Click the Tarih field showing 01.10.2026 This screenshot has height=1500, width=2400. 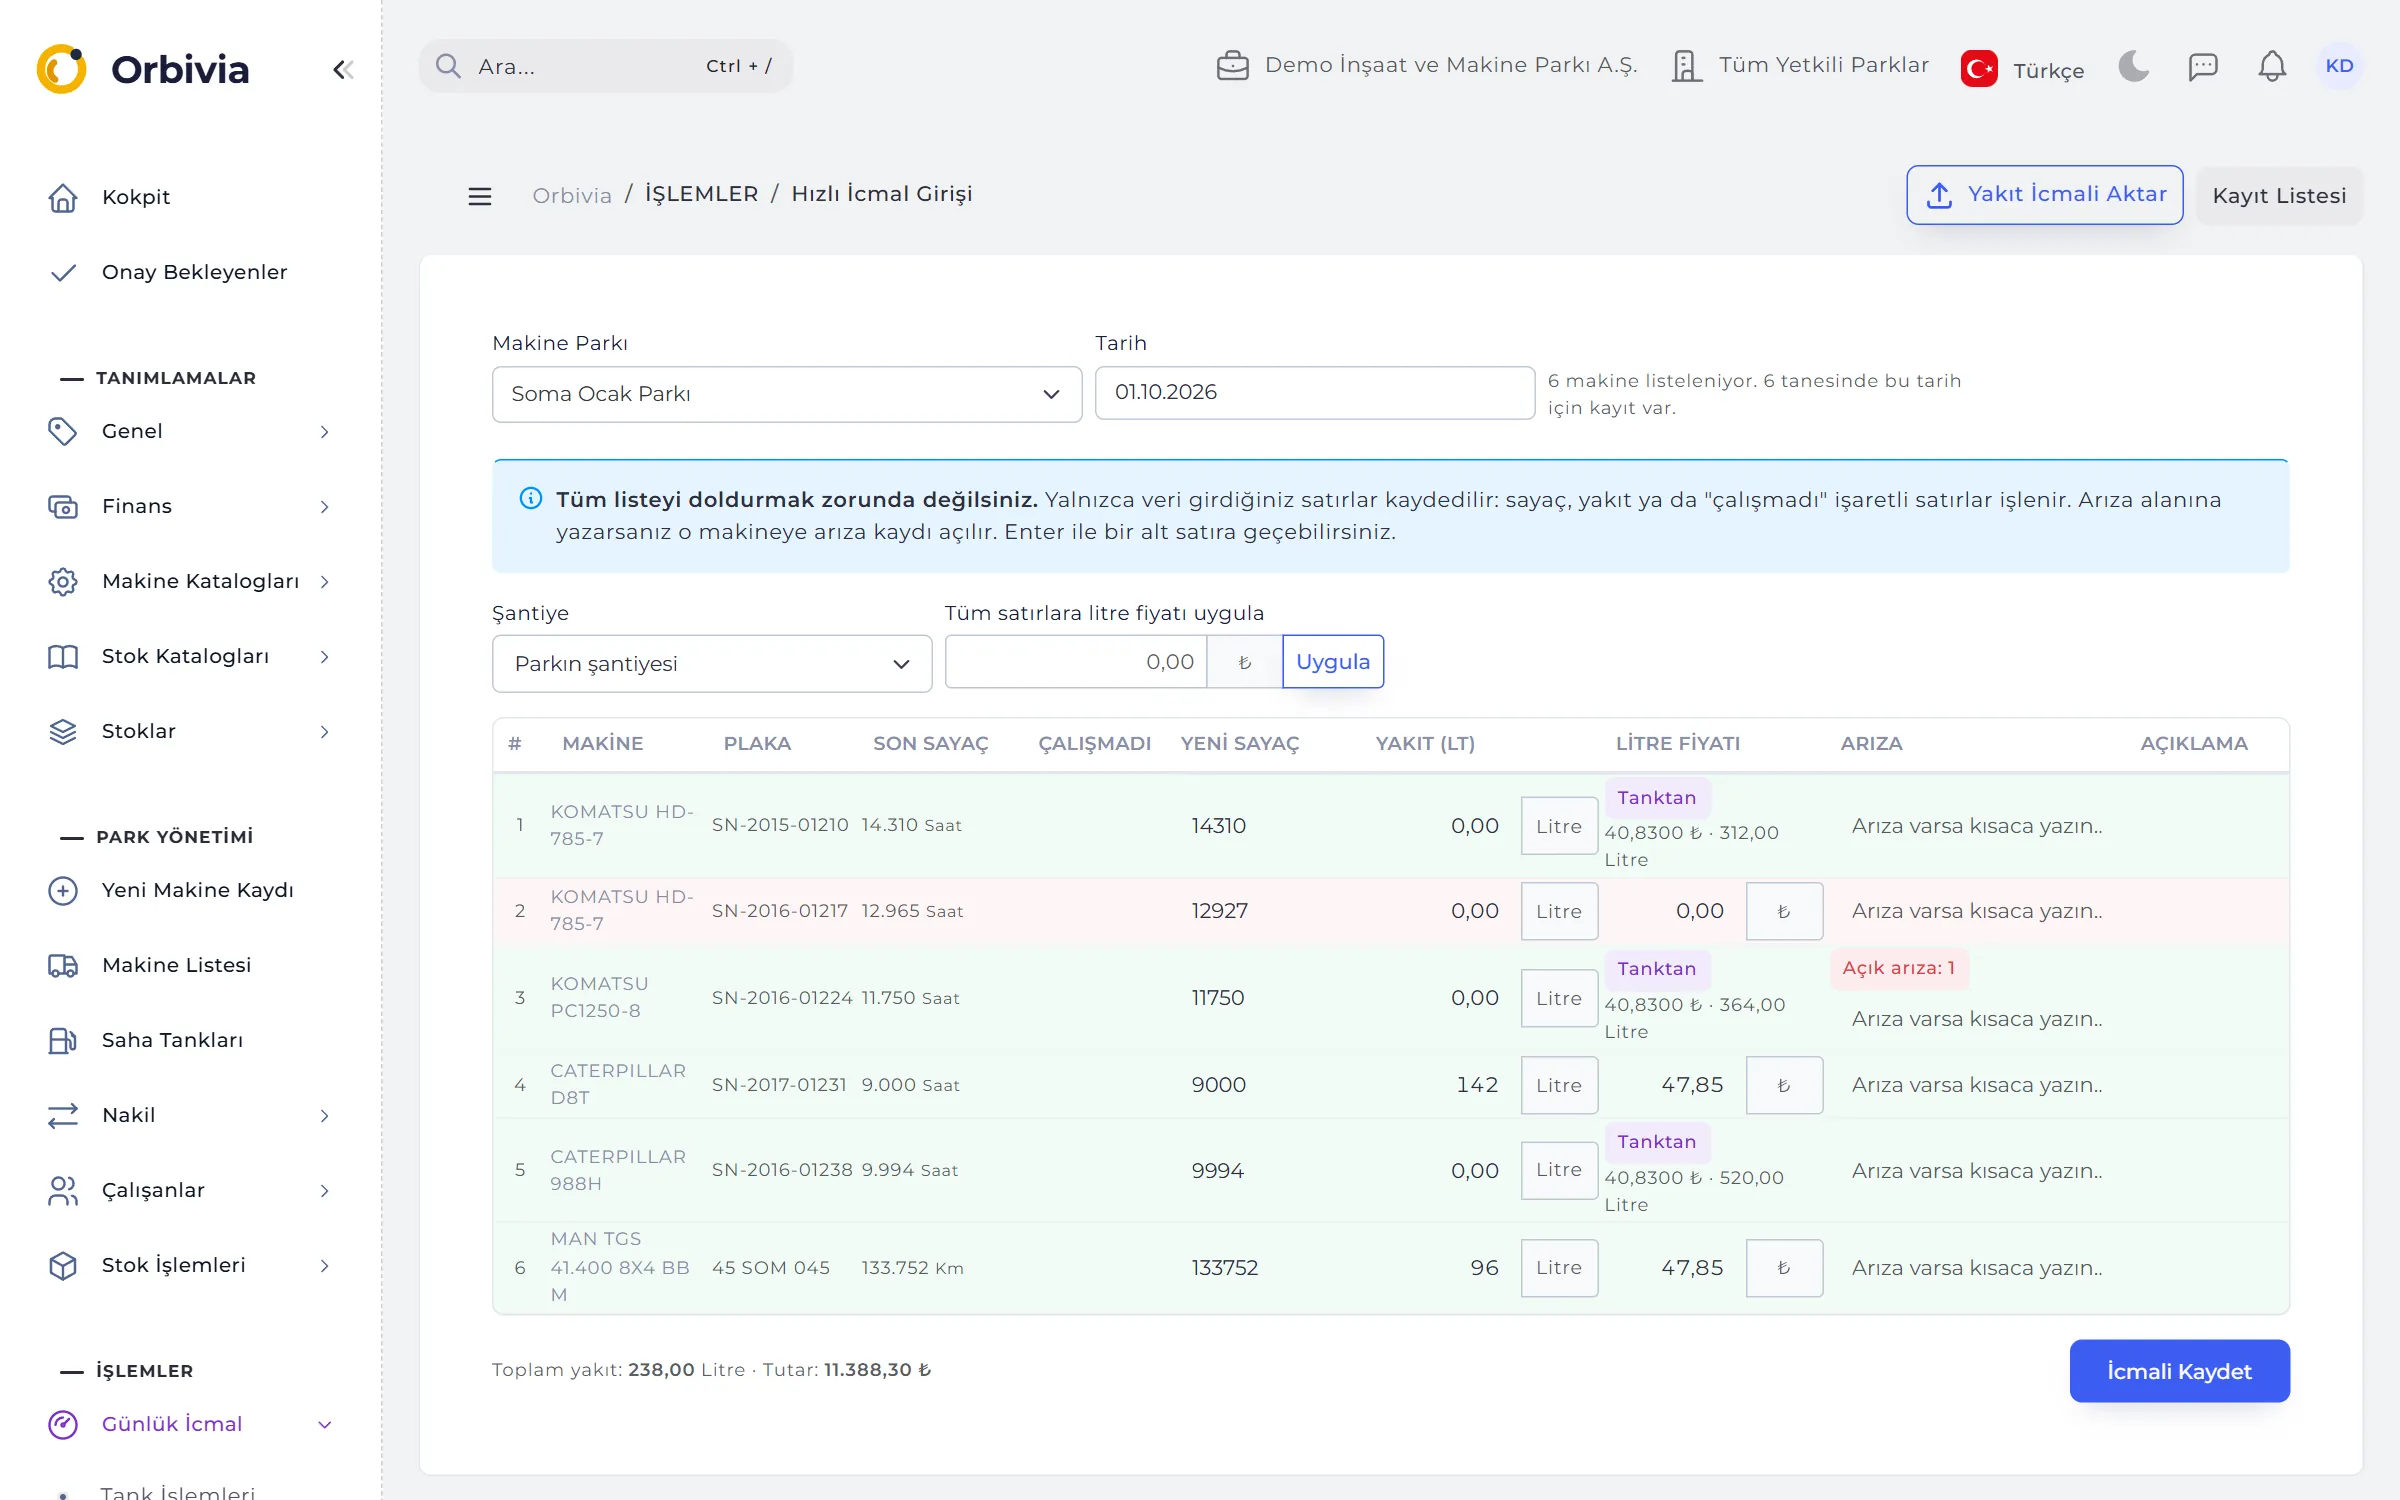click(x=1314, y=392)
